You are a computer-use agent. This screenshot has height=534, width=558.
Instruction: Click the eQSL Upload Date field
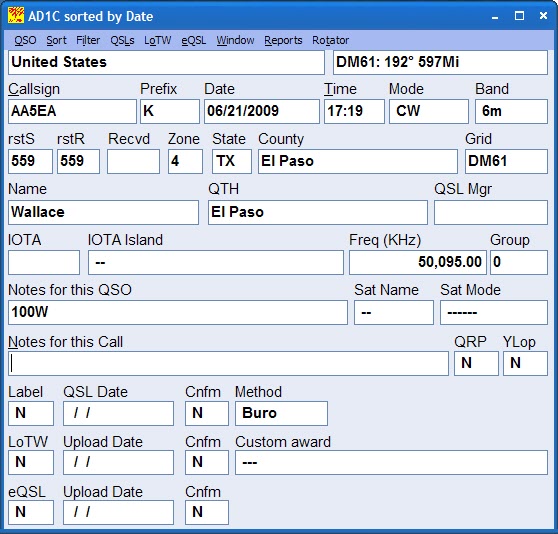(118, 512)
